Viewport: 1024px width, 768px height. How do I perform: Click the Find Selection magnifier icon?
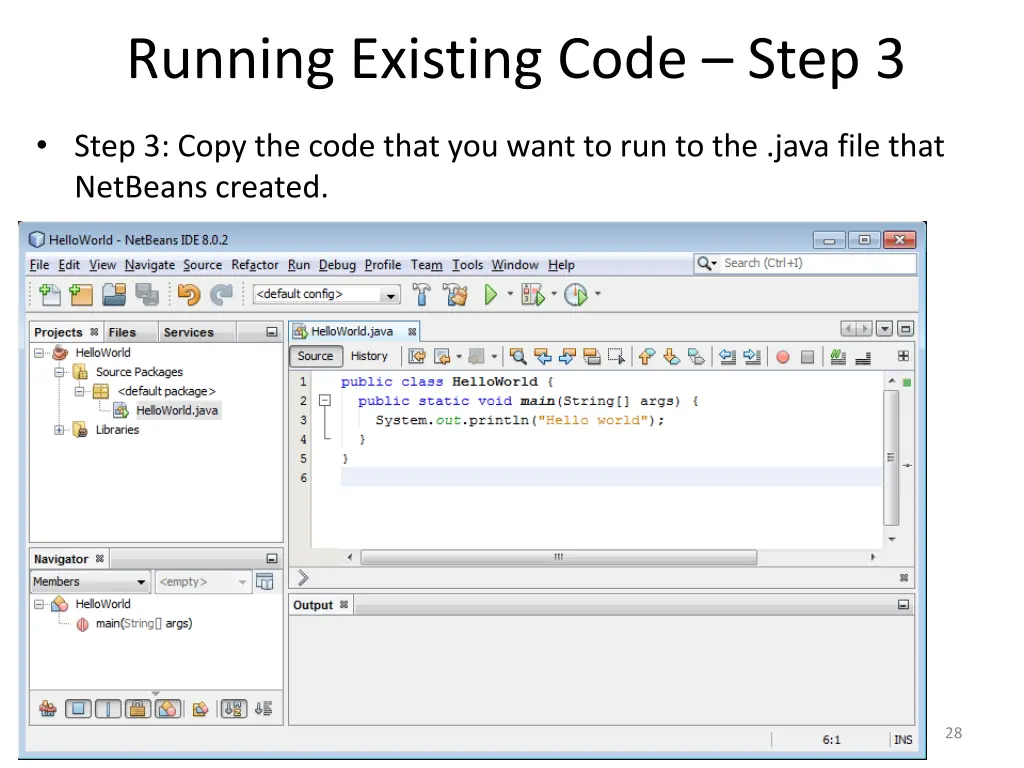[518, 357]
